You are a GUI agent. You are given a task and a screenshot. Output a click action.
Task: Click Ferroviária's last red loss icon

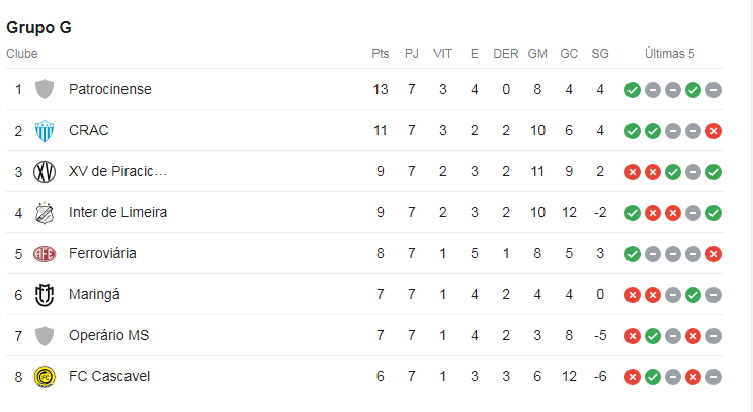[x=713, y=254]
